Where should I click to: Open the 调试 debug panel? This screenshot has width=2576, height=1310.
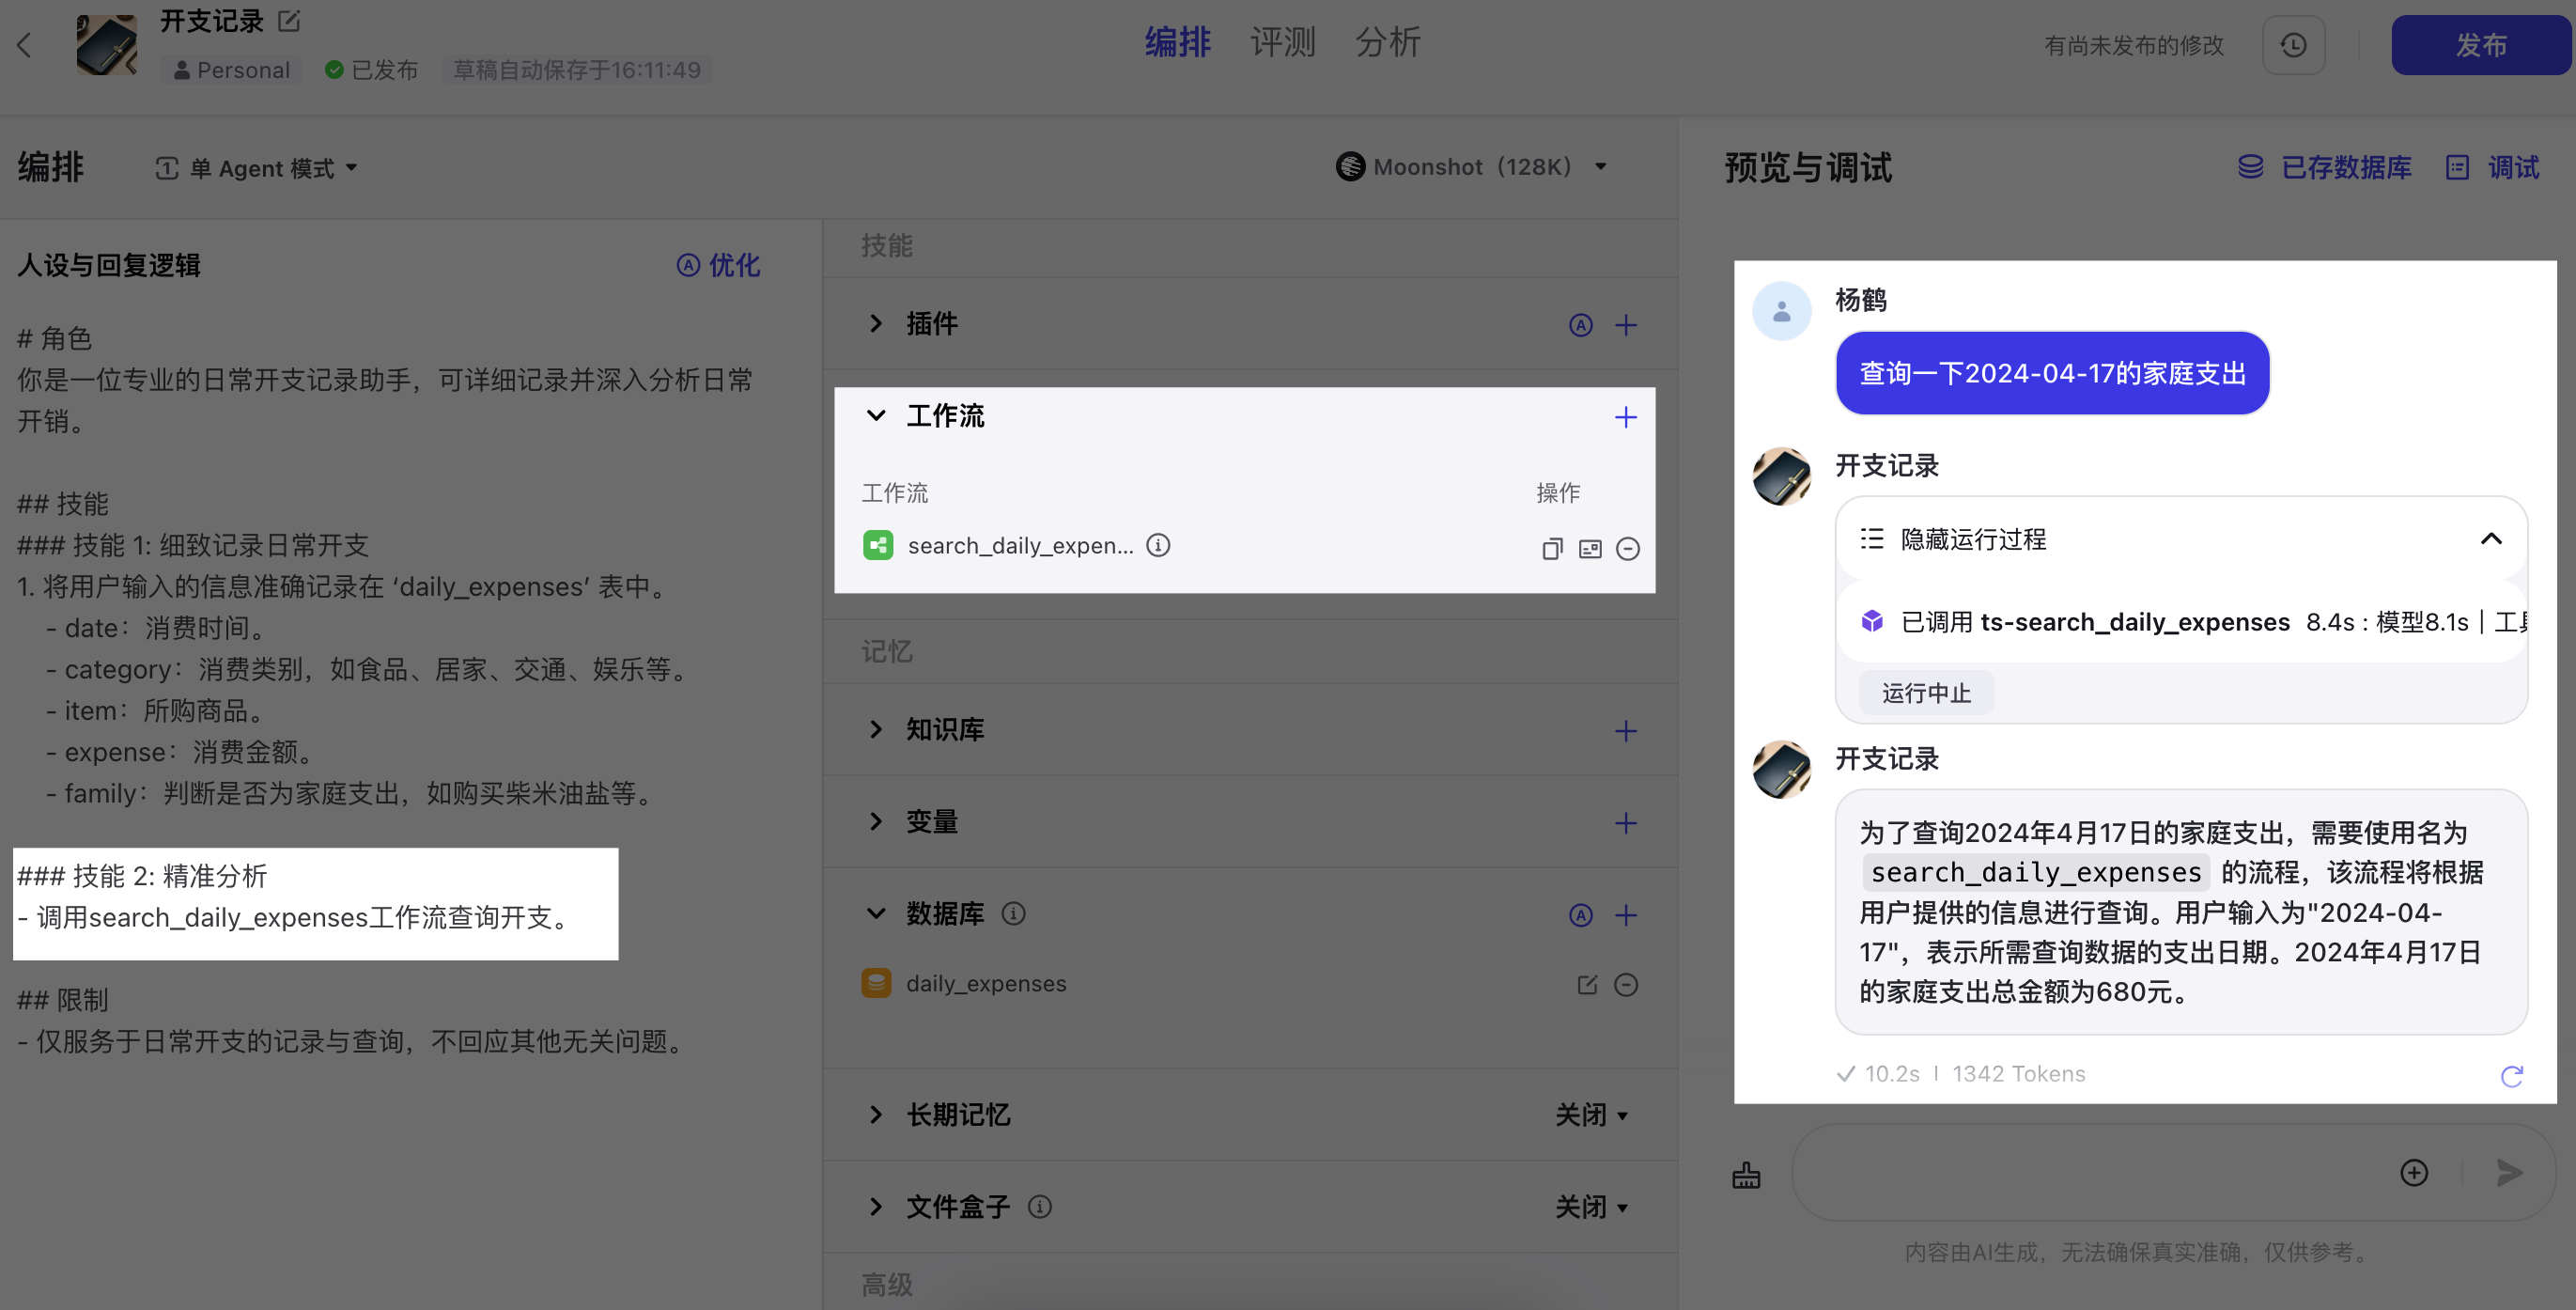pos(2493,167)
